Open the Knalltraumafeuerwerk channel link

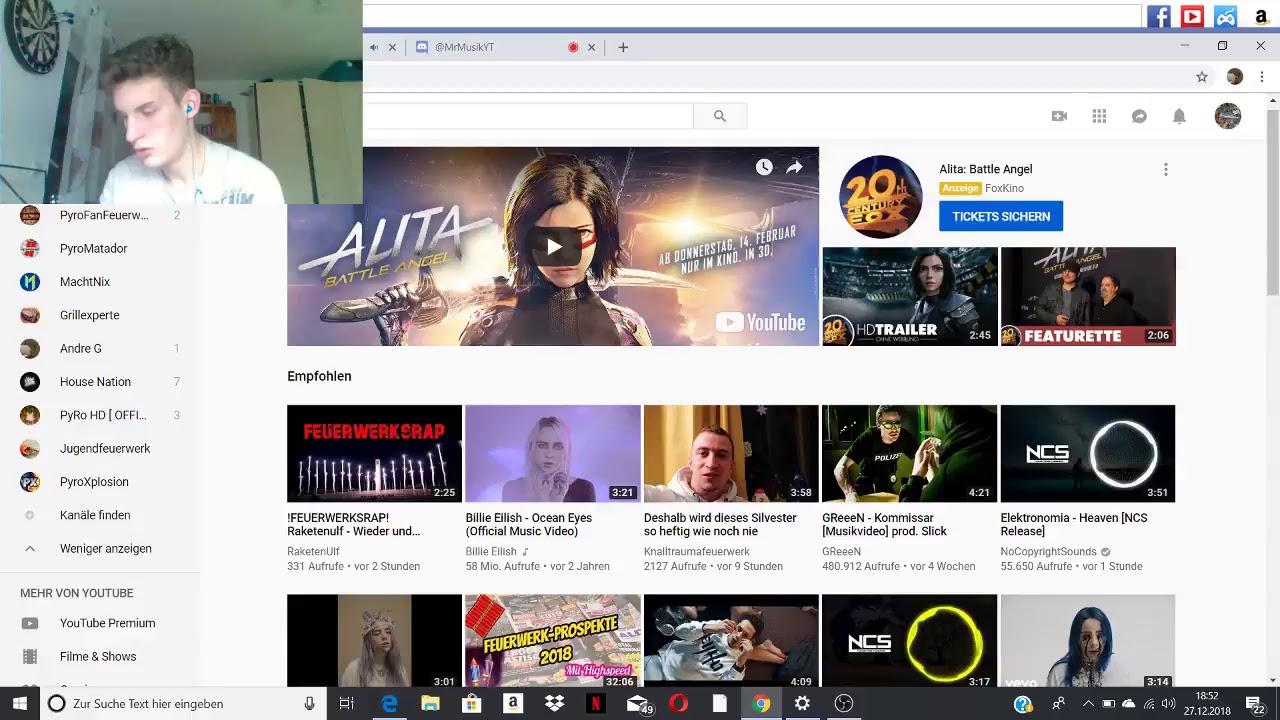696,552
